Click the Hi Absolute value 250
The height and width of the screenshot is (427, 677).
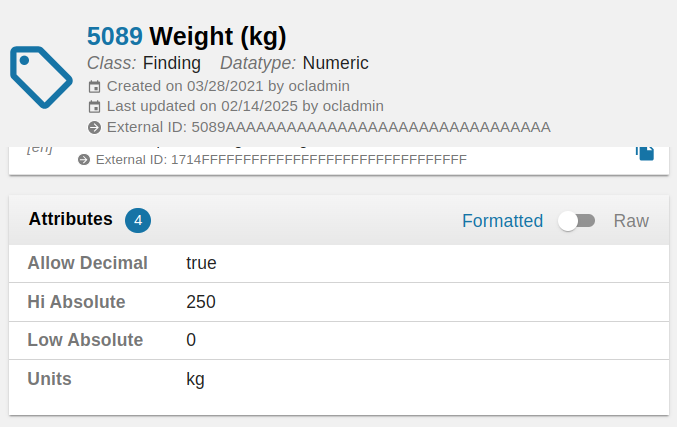pos(201,302)
